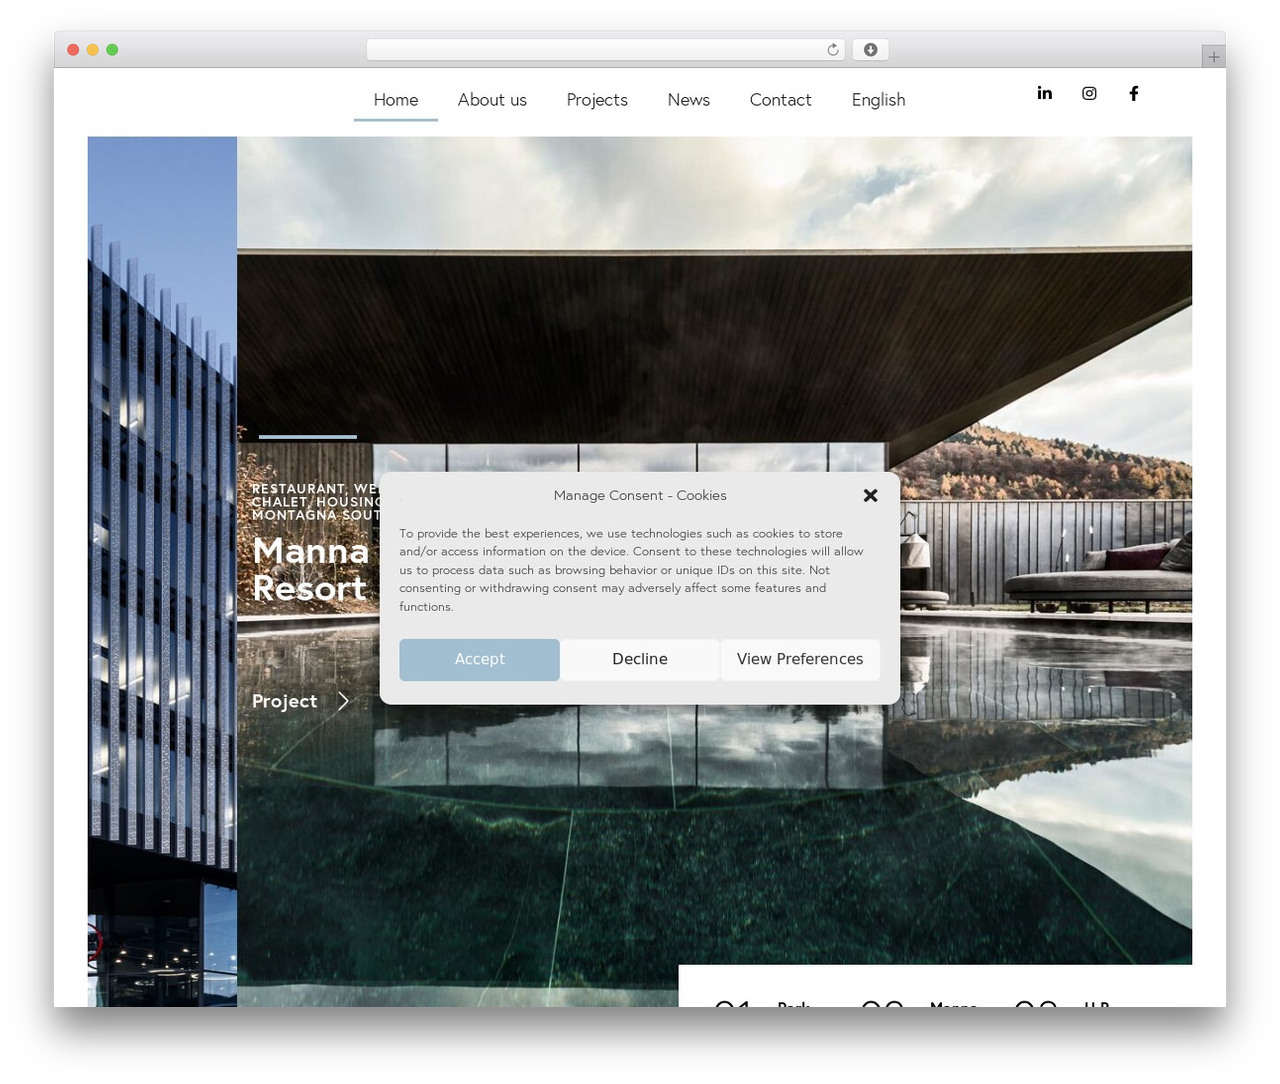The width and height of the screenshot is (1280, 1084).
Task: Navigate to the News page
Action: (689, 100)
